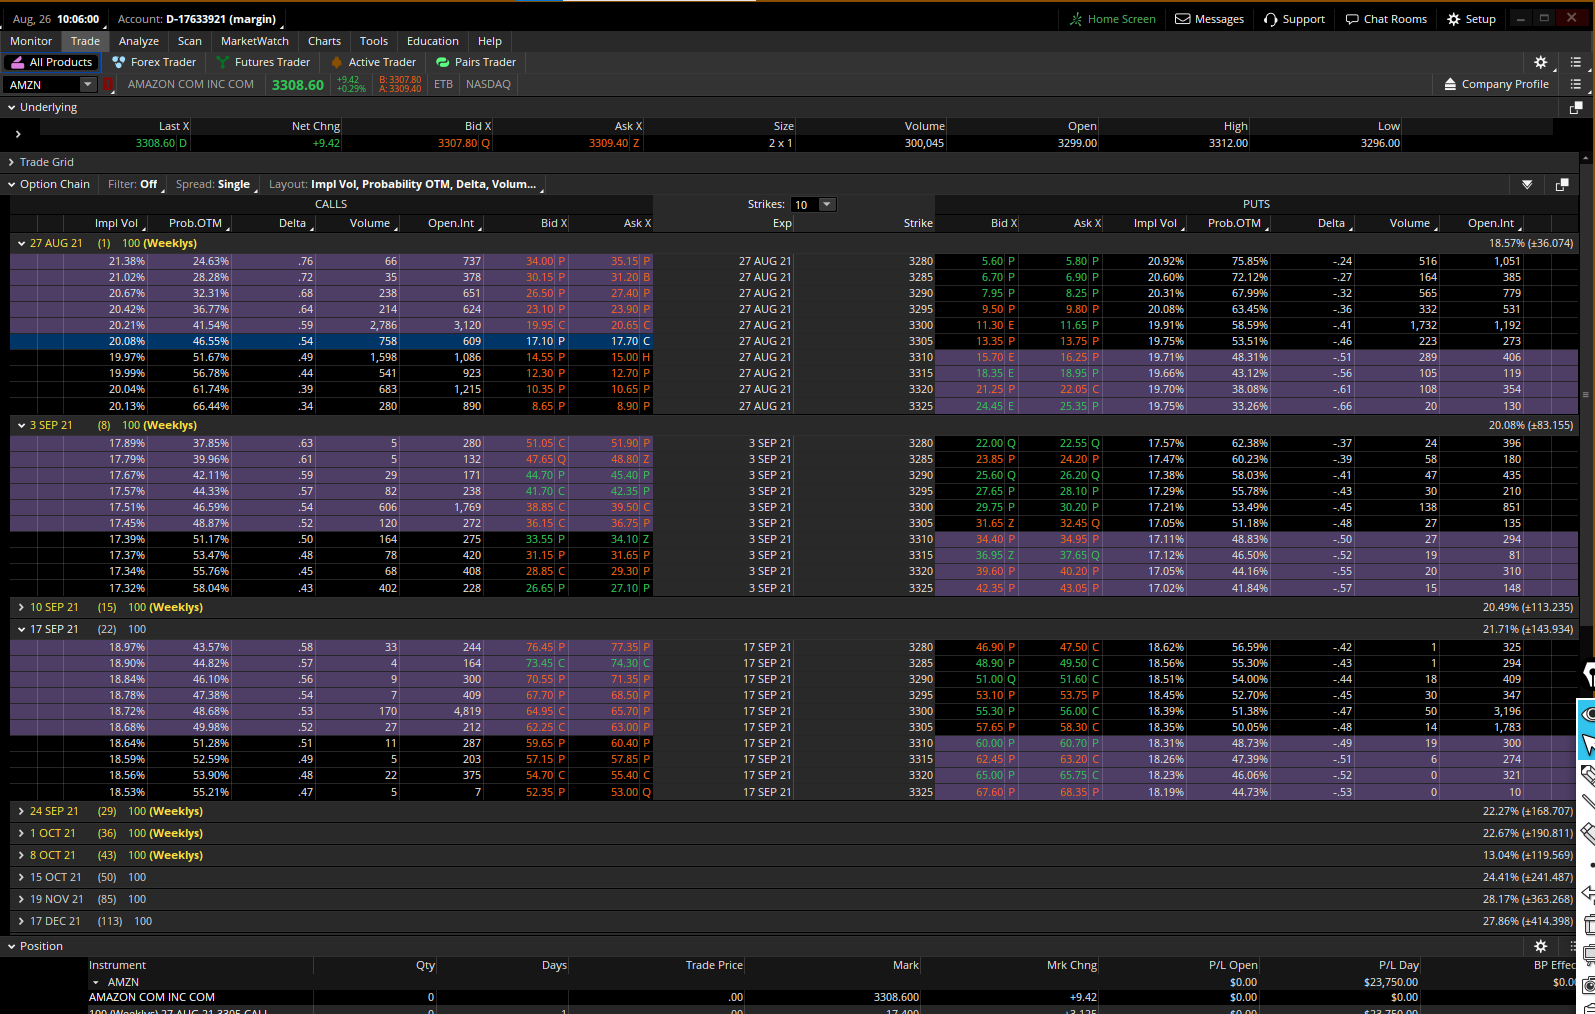Change Spread: Single setting
1595x1014 pixels.
coord(213,184)
